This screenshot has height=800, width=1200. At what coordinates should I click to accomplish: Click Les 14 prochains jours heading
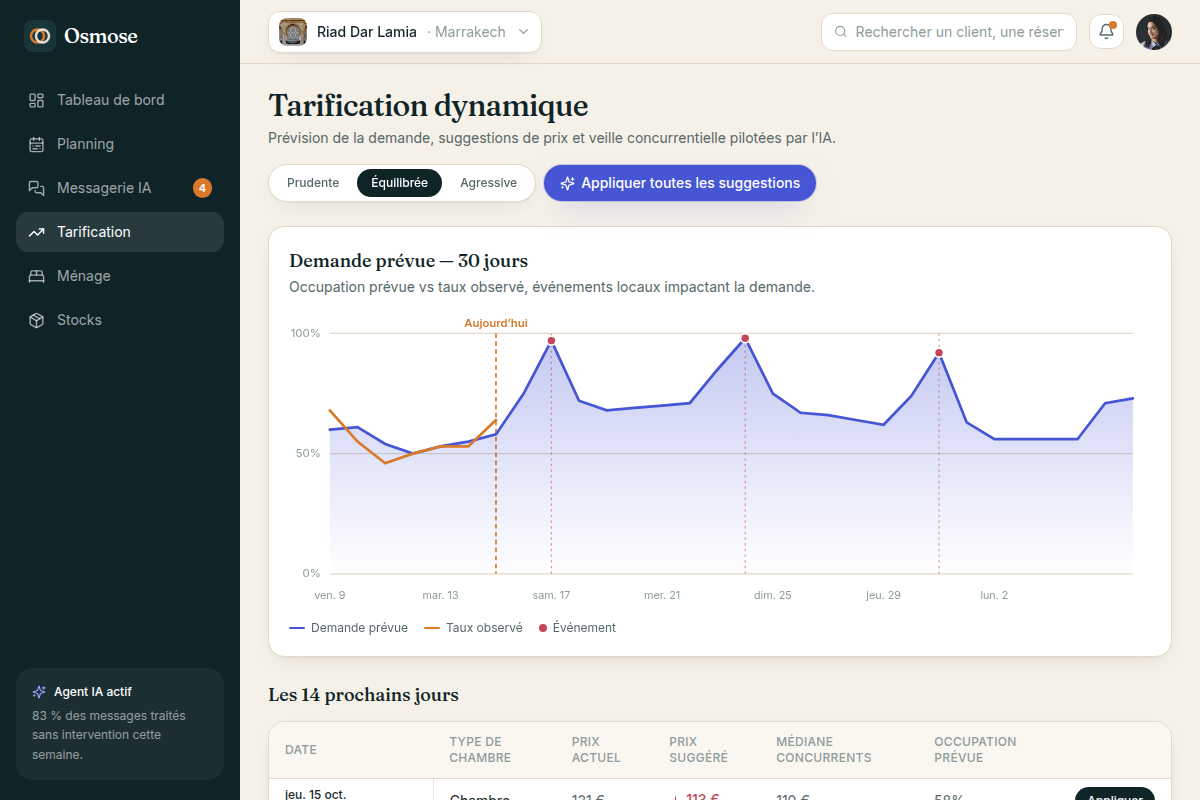click(x=363, y=695)
